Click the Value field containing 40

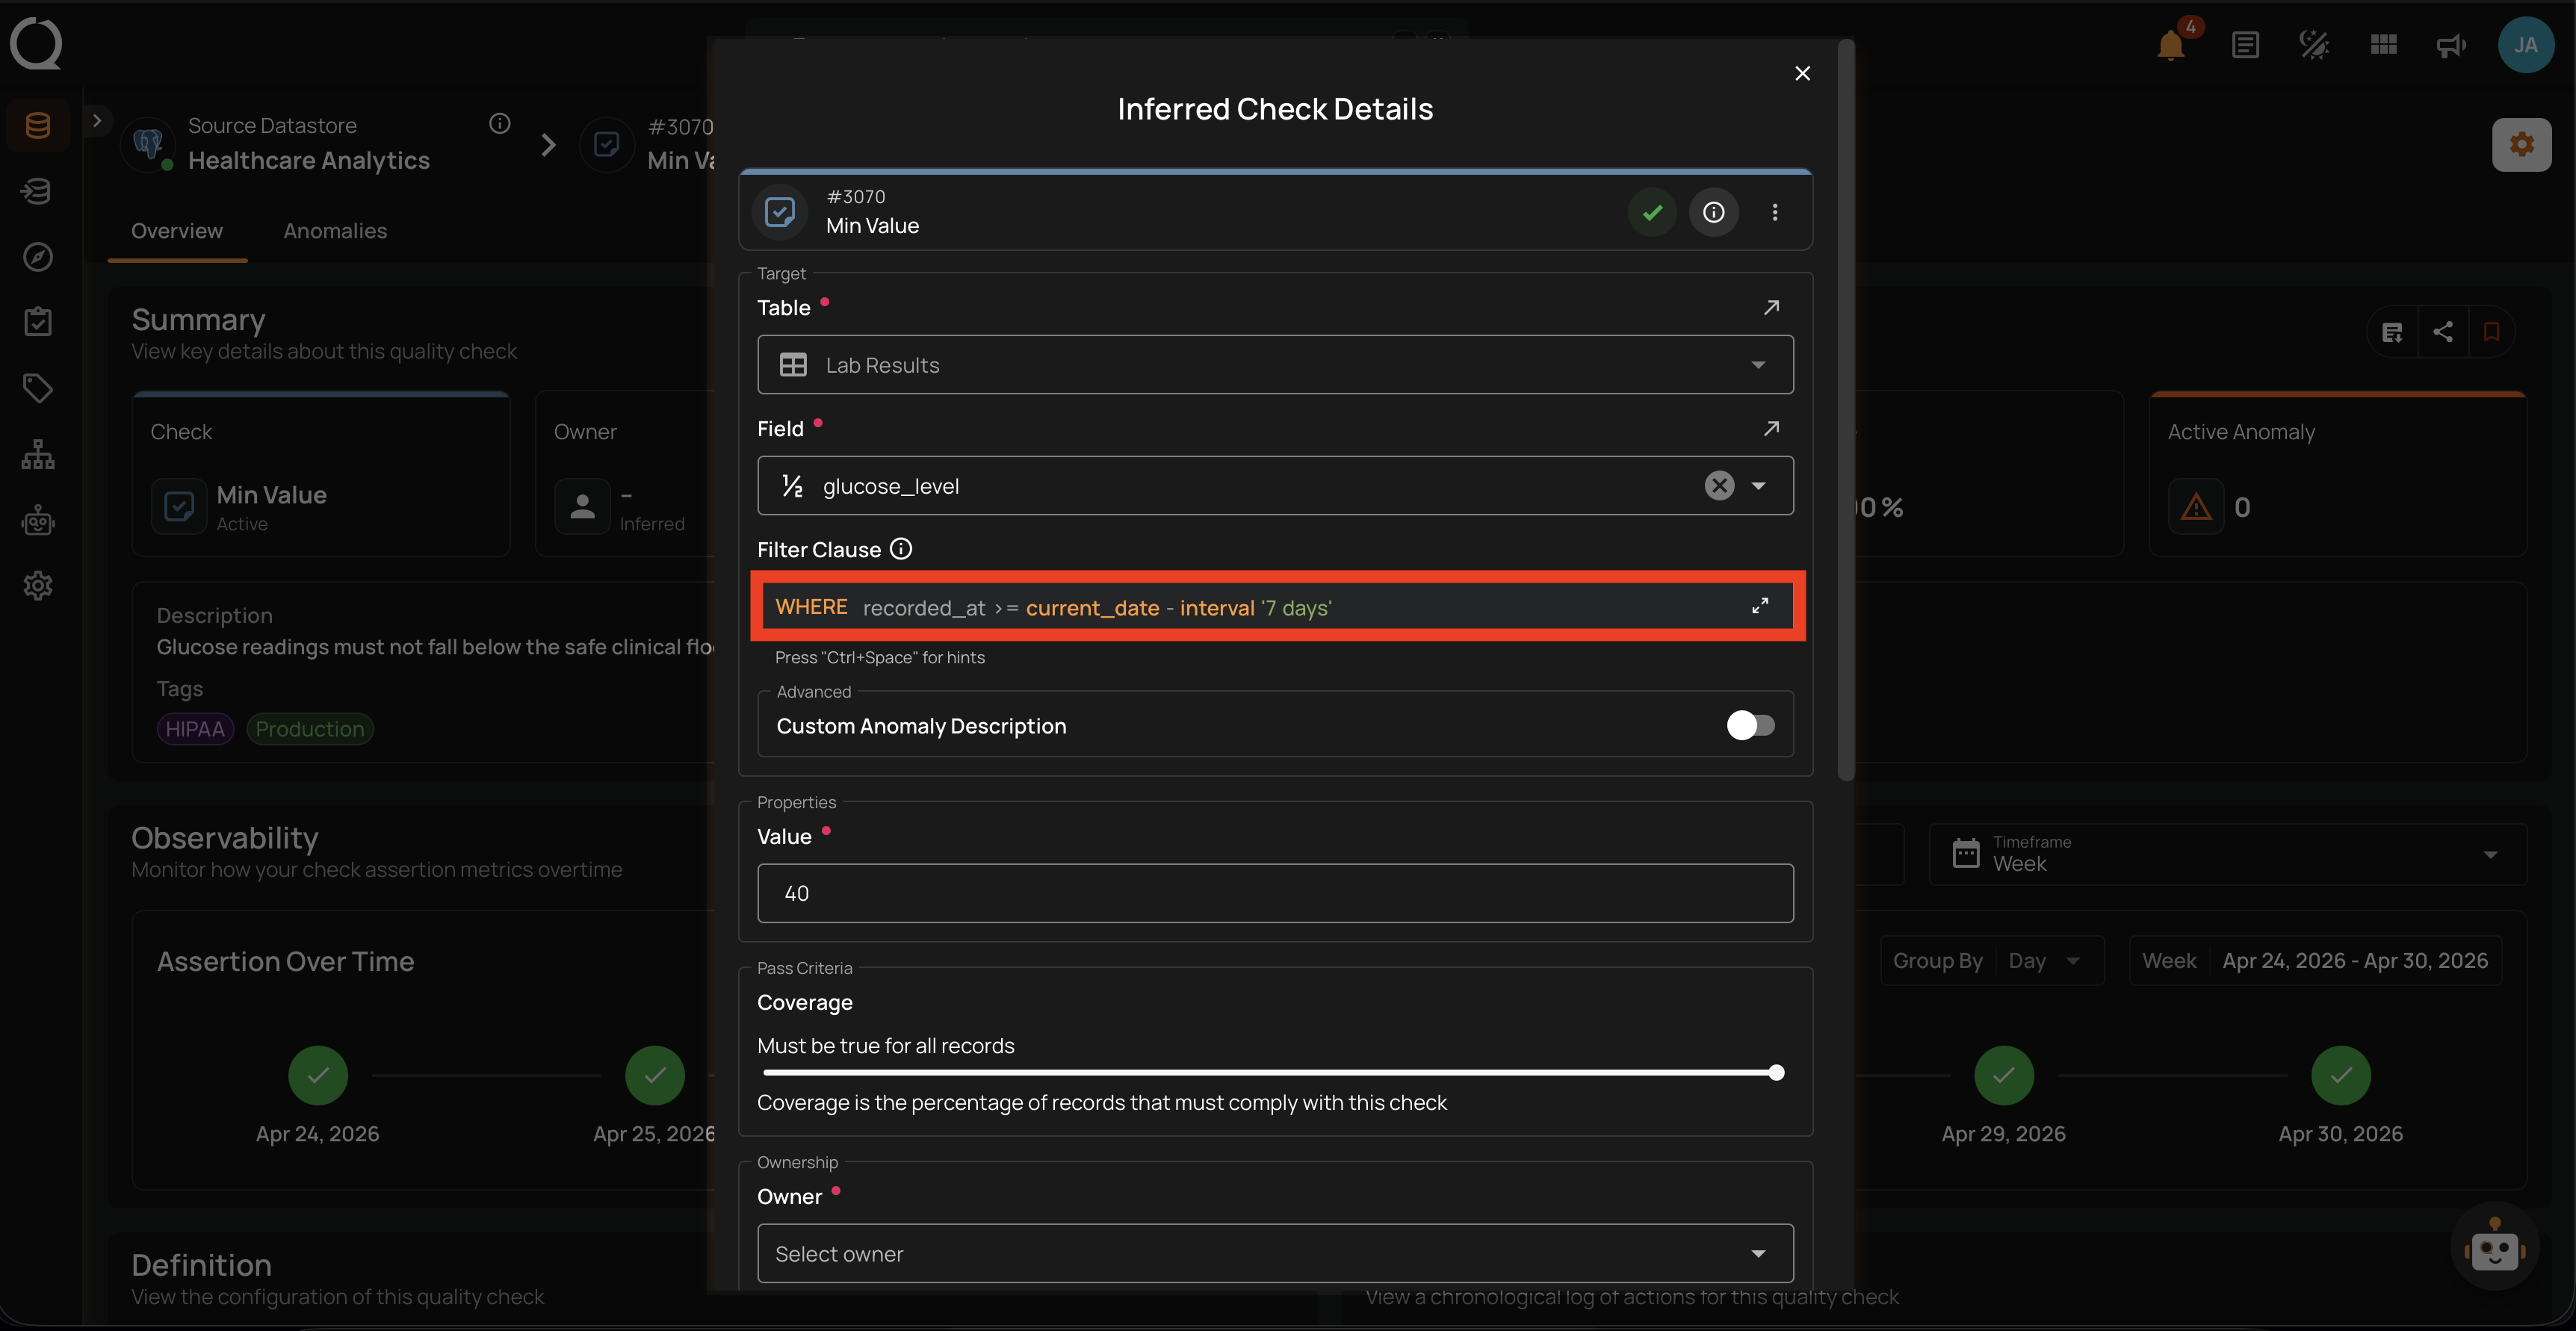click(x=1275, y=893)
